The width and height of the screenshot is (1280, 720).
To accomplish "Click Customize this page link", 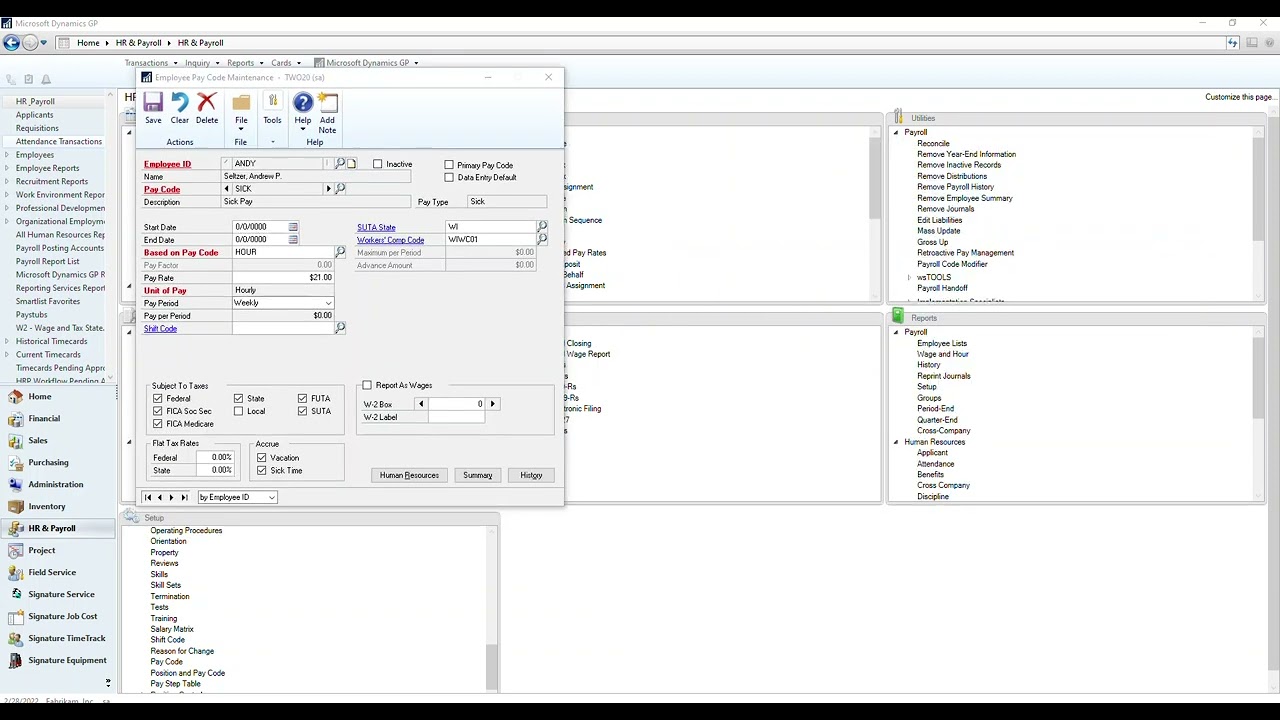I will pos(1240,97).
